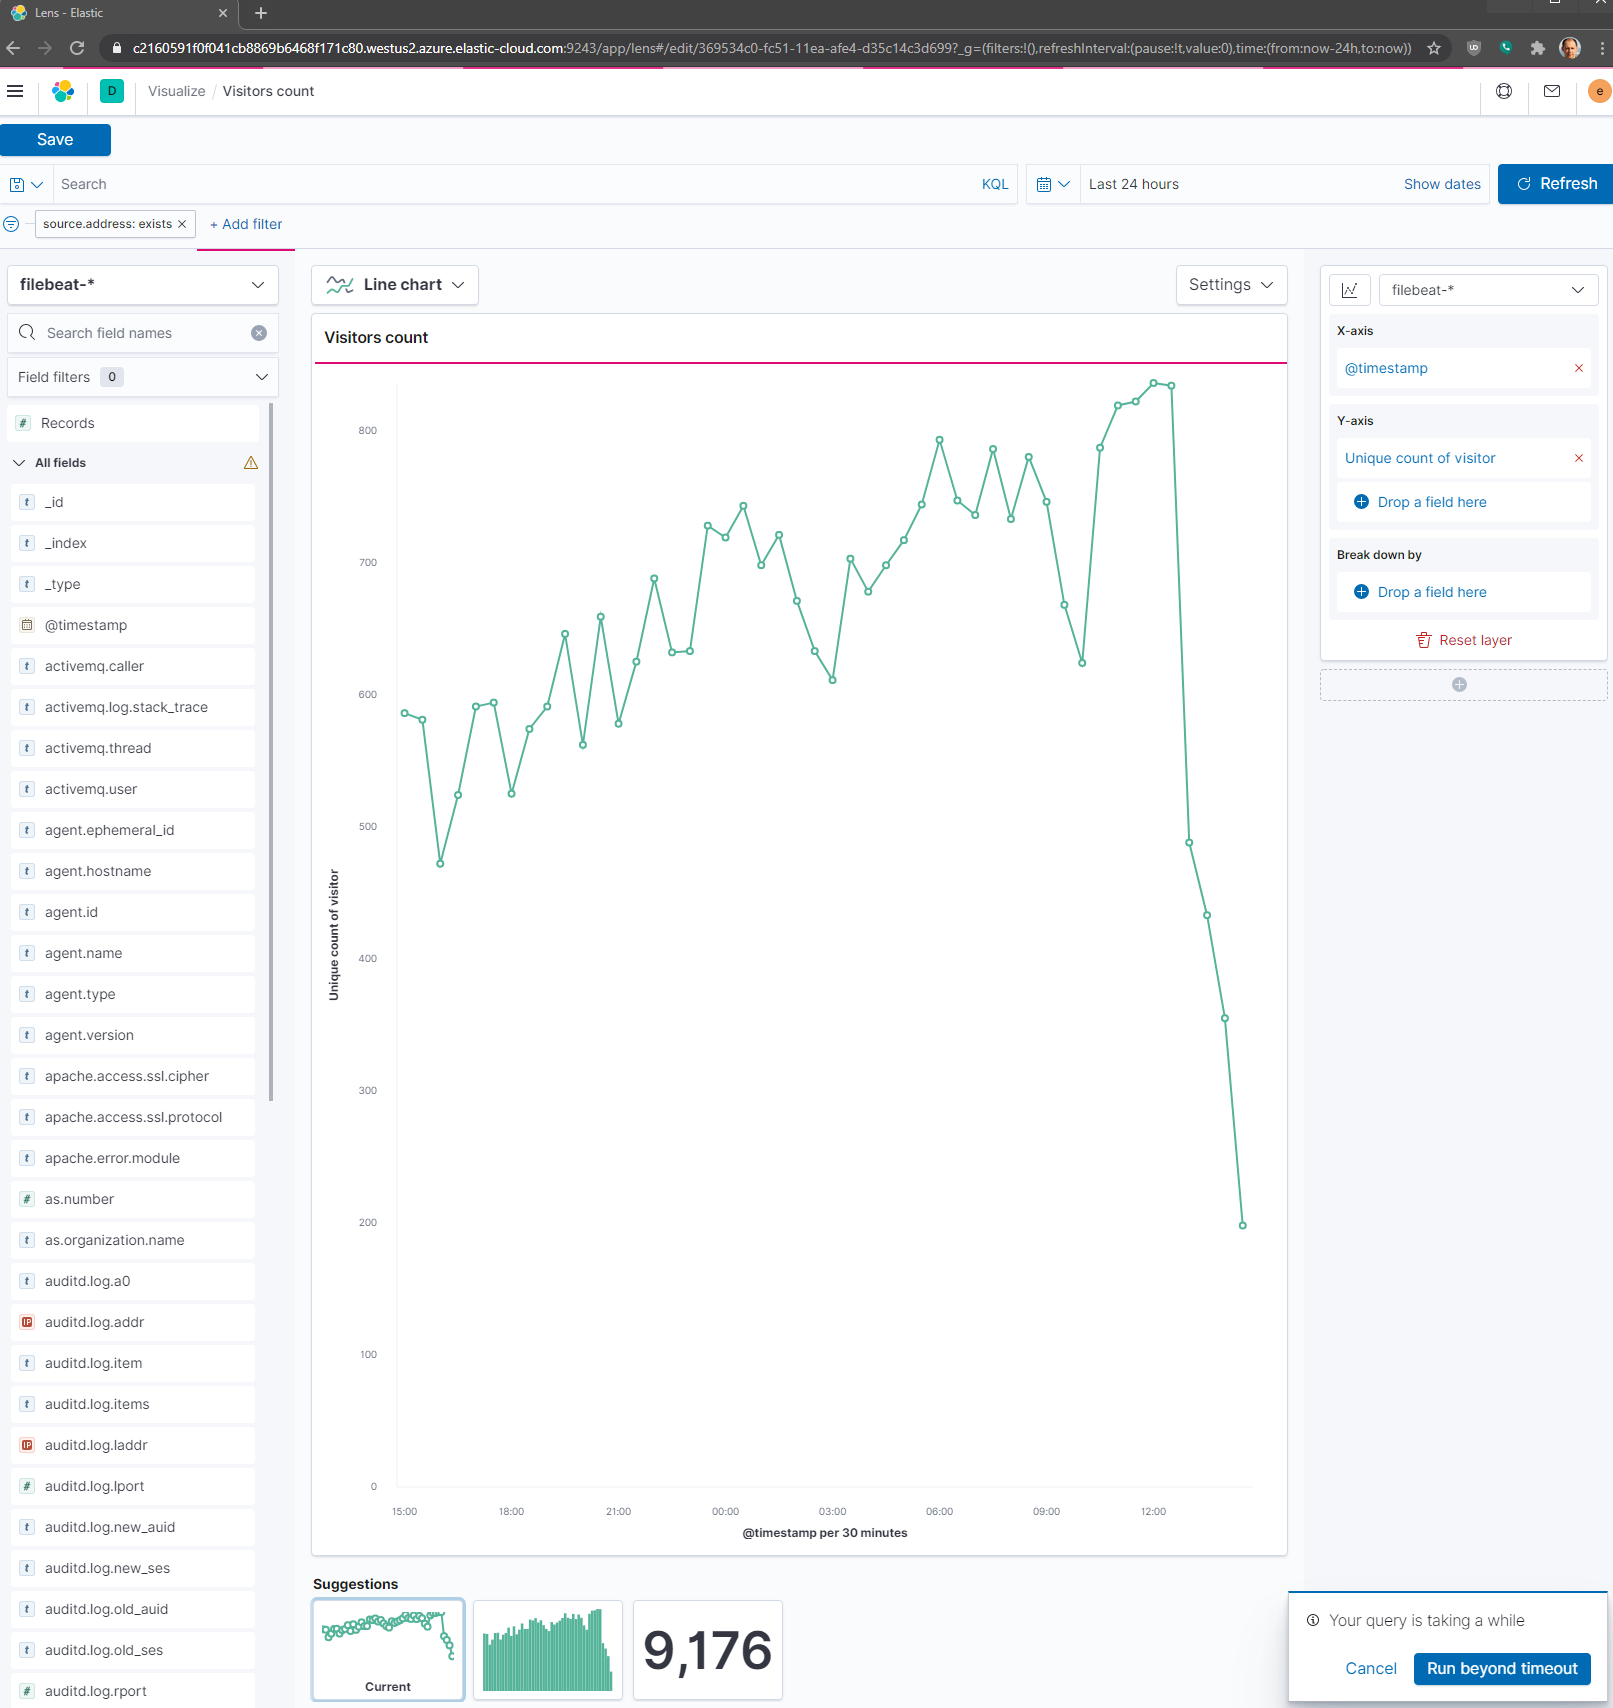Open the user avatar menu
The image size is (1613, 1708).
point(1599,91)
